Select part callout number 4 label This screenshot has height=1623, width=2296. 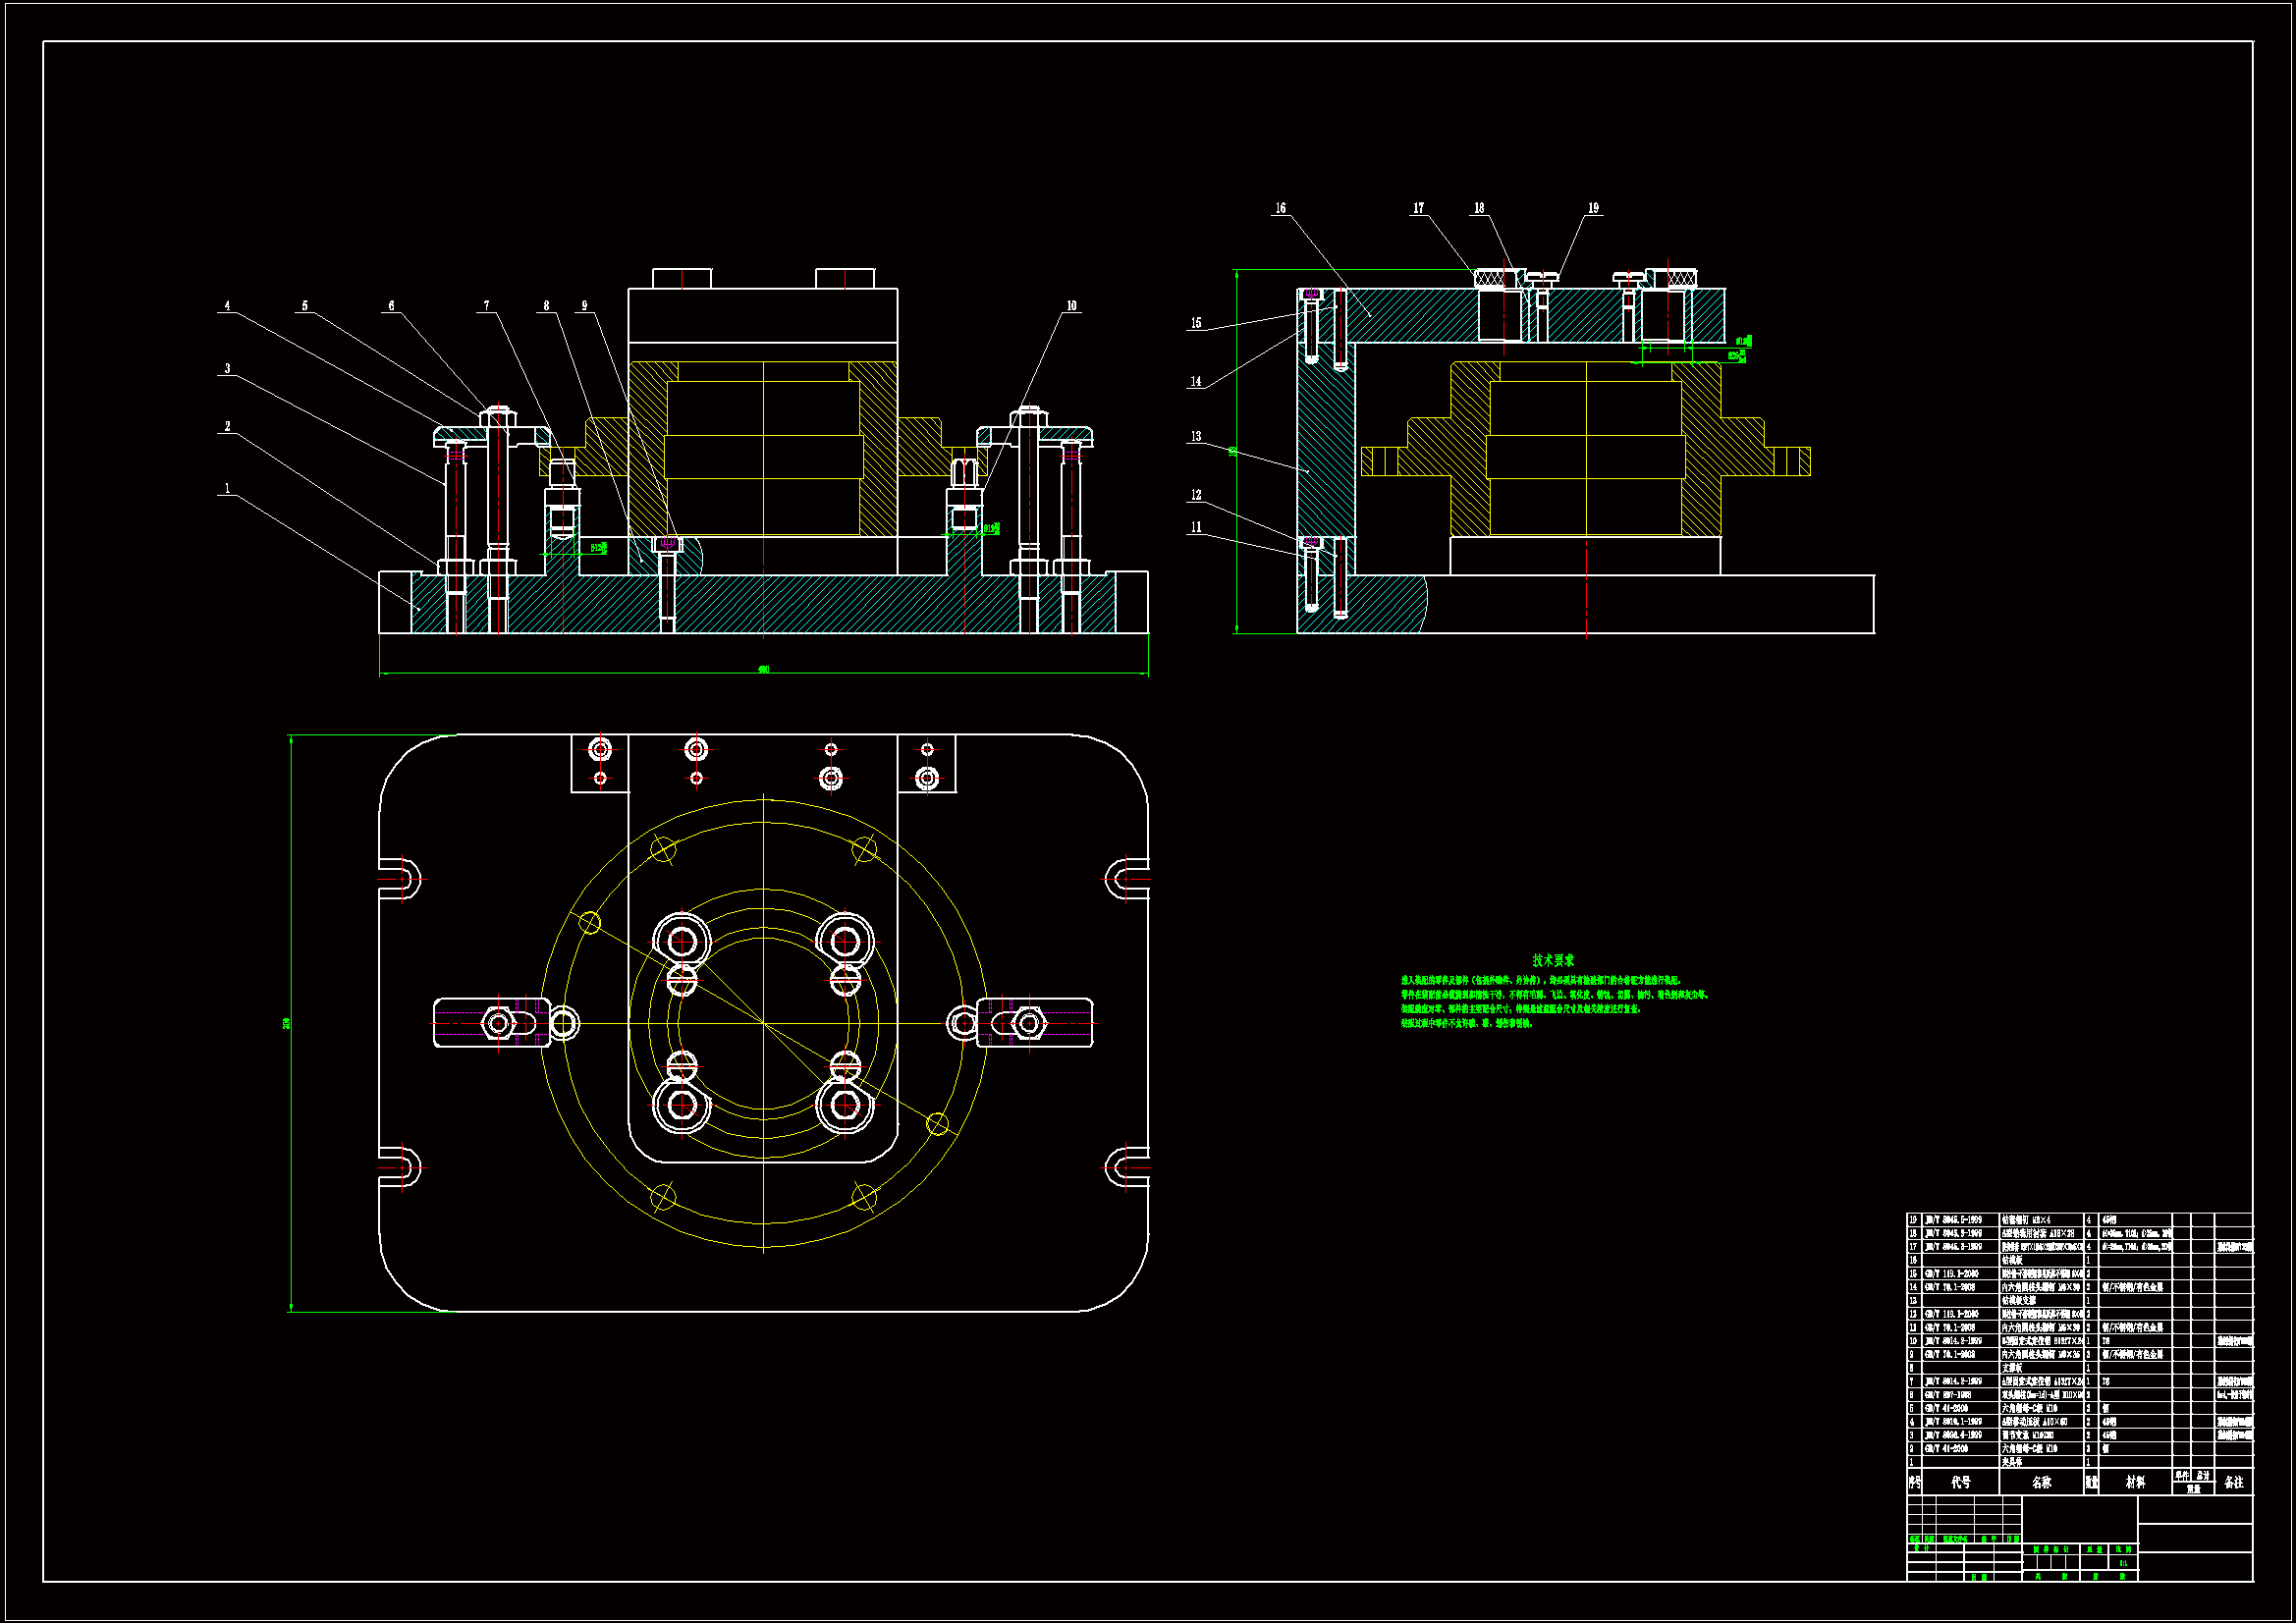(227, 306)
